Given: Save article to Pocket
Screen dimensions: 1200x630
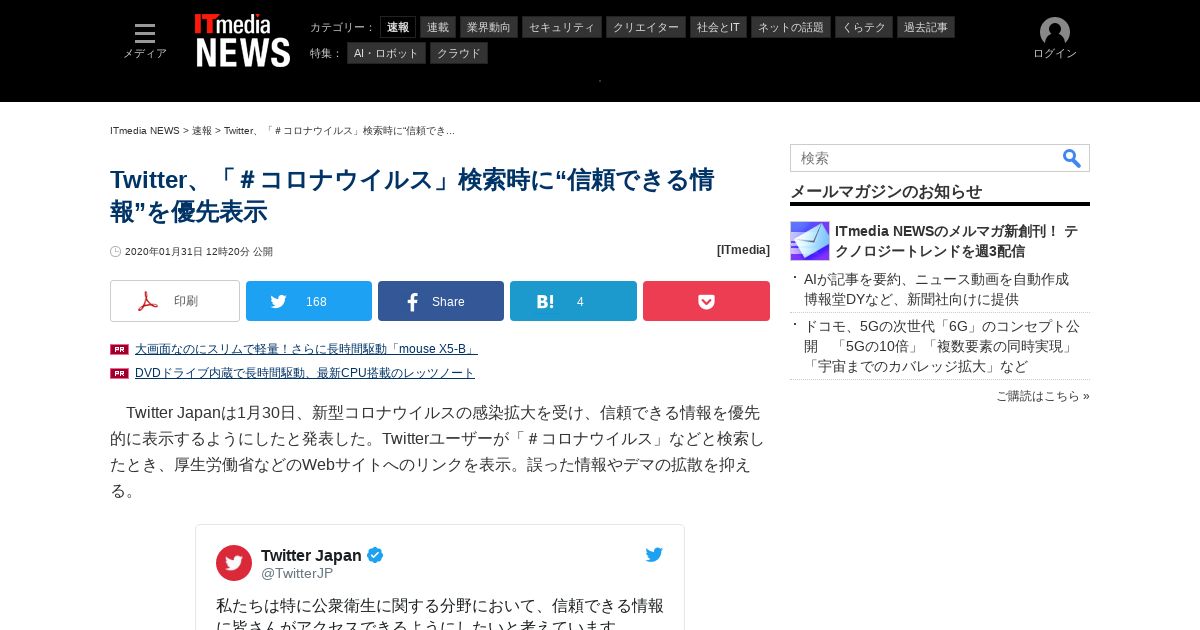Looking at the screenshot, I should (706, 301).
